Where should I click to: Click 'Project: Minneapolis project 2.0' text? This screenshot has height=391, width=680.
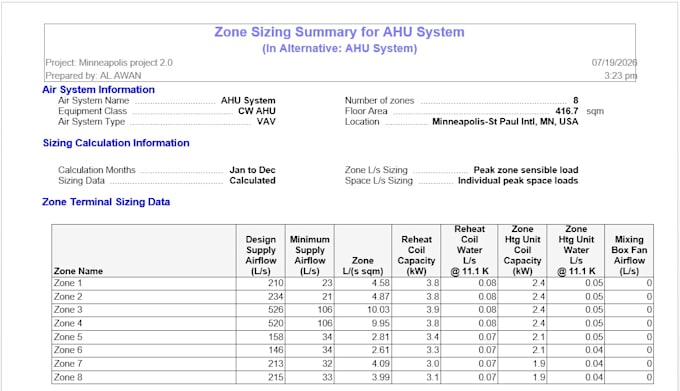click(109, 62)
